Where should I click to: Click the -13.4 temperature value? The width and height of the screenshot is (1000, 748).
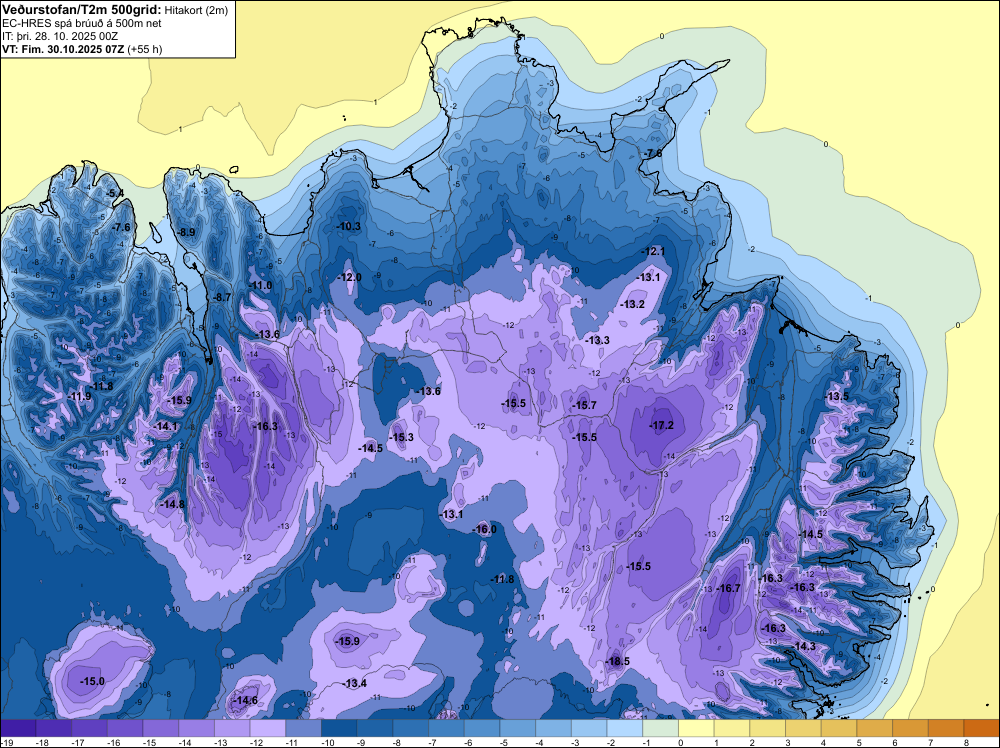[x=355, y=684]
